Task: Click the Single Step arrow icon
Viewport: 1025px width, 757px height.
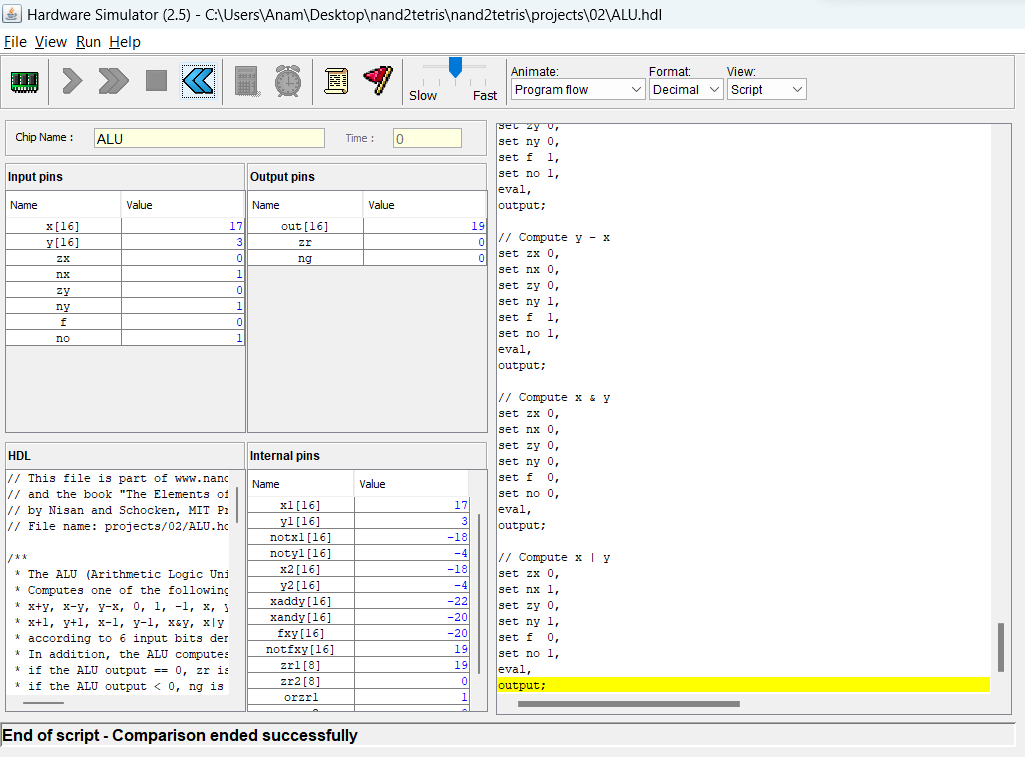Action: coord(70,81)
